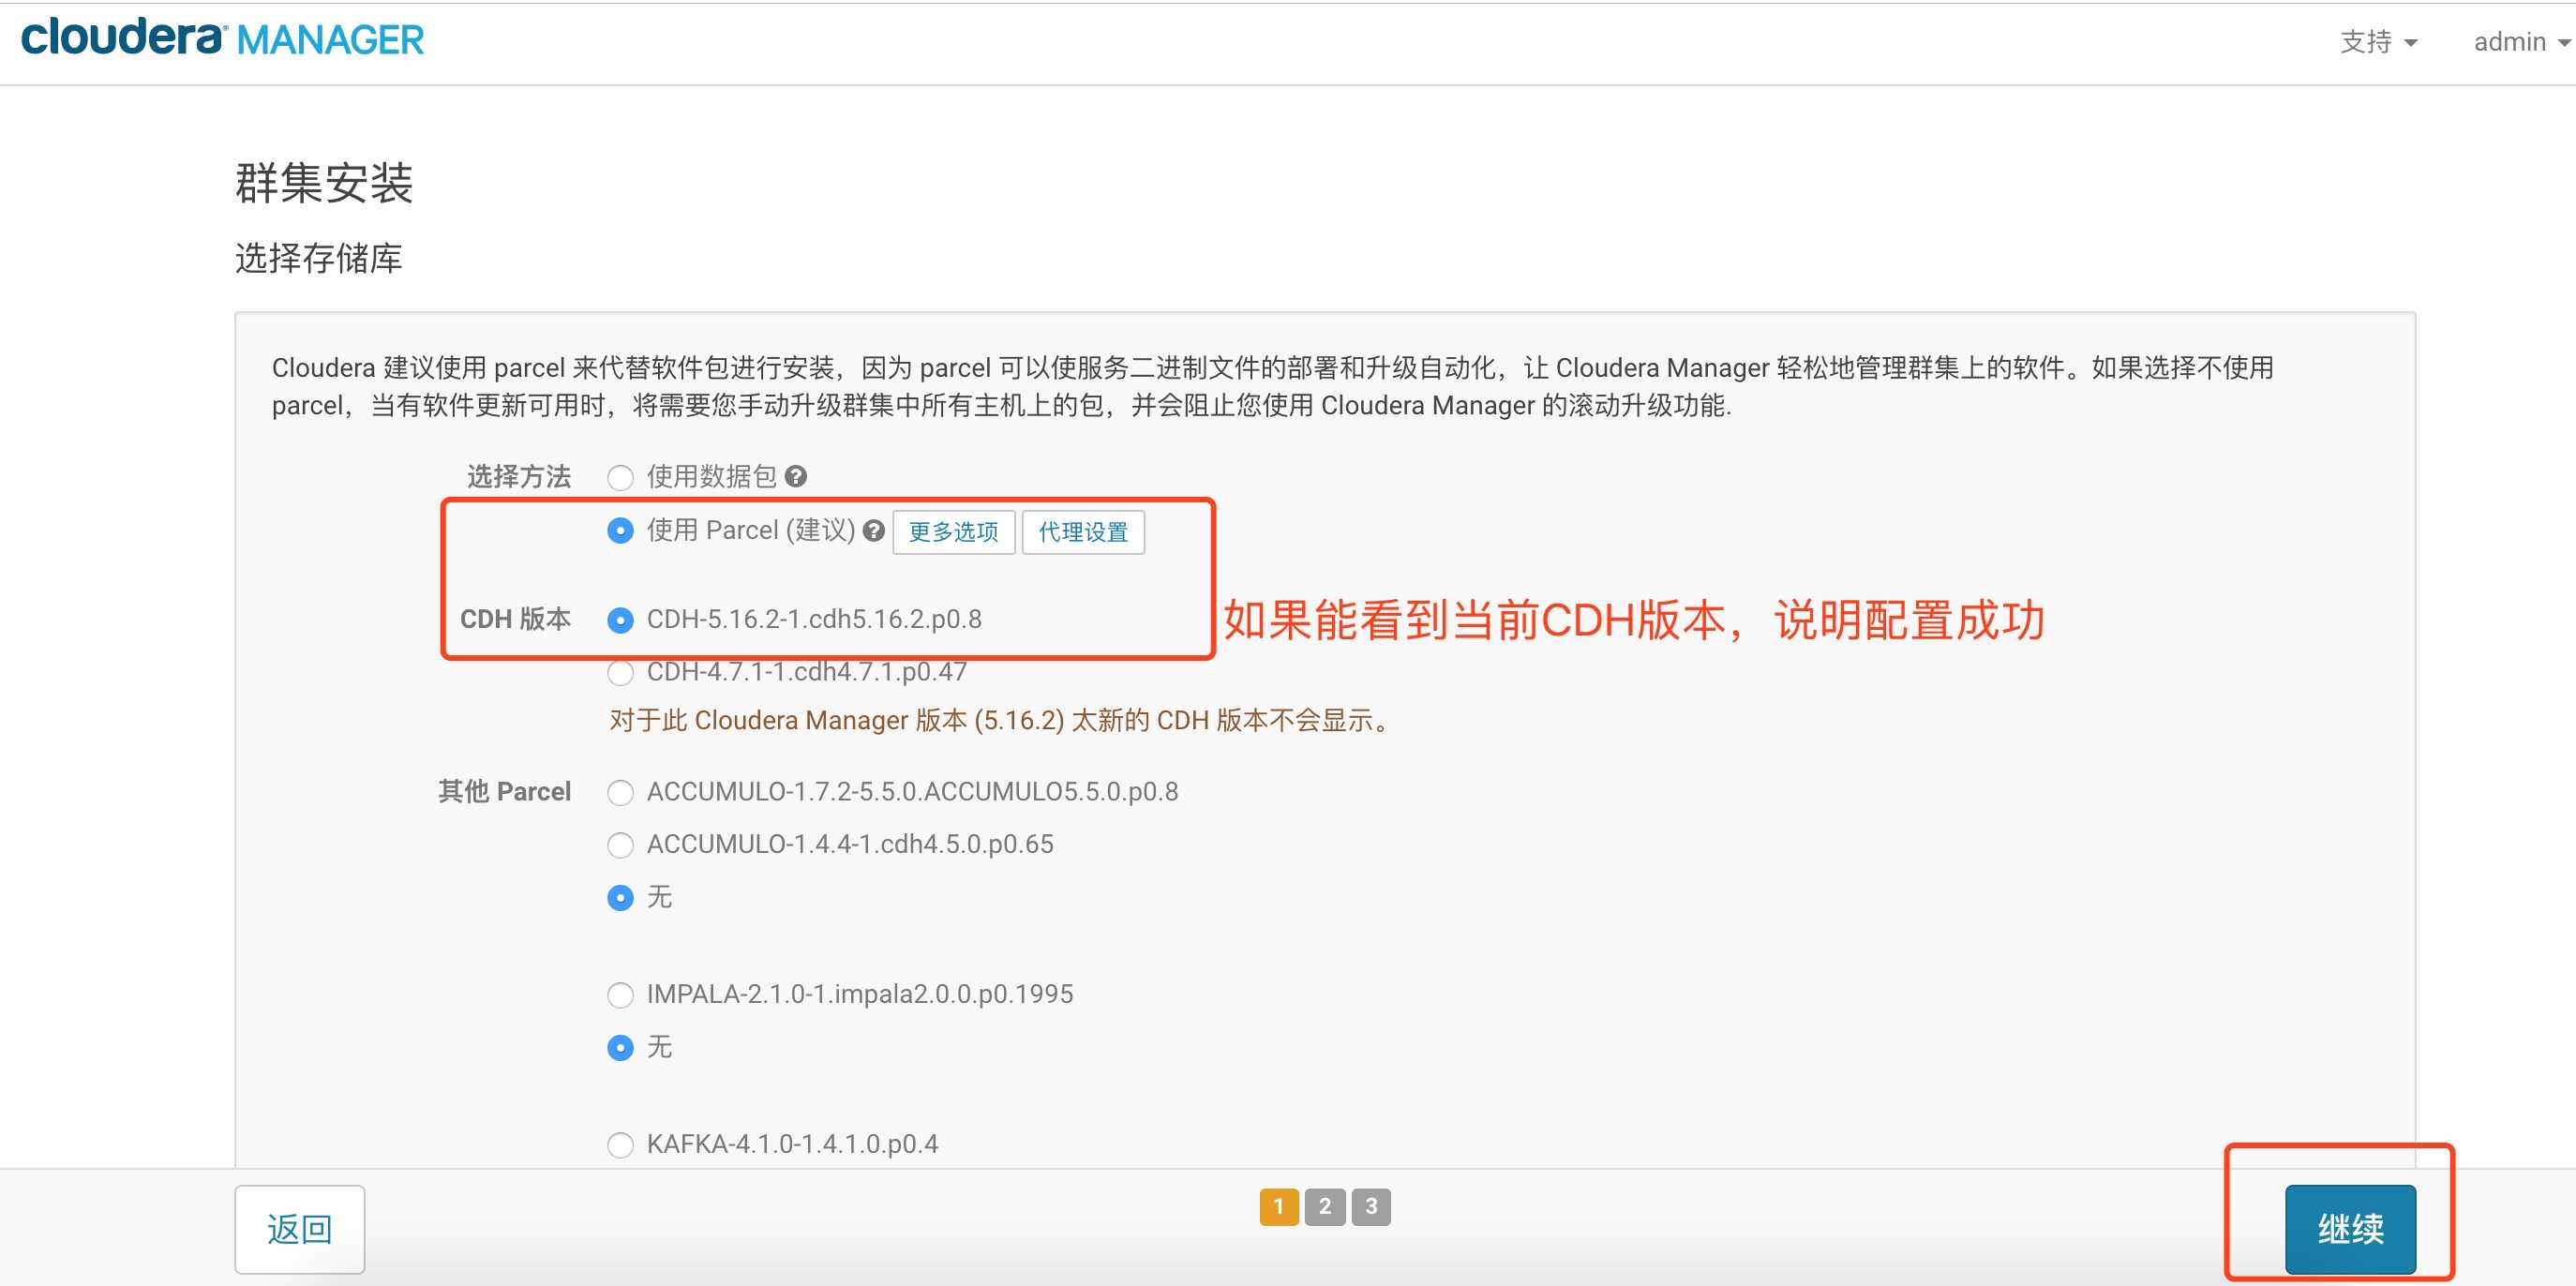Viewport: 2576px width, 1286px height.
Task: Click the 选择方法 label
Action: click(x=519, y=477)
